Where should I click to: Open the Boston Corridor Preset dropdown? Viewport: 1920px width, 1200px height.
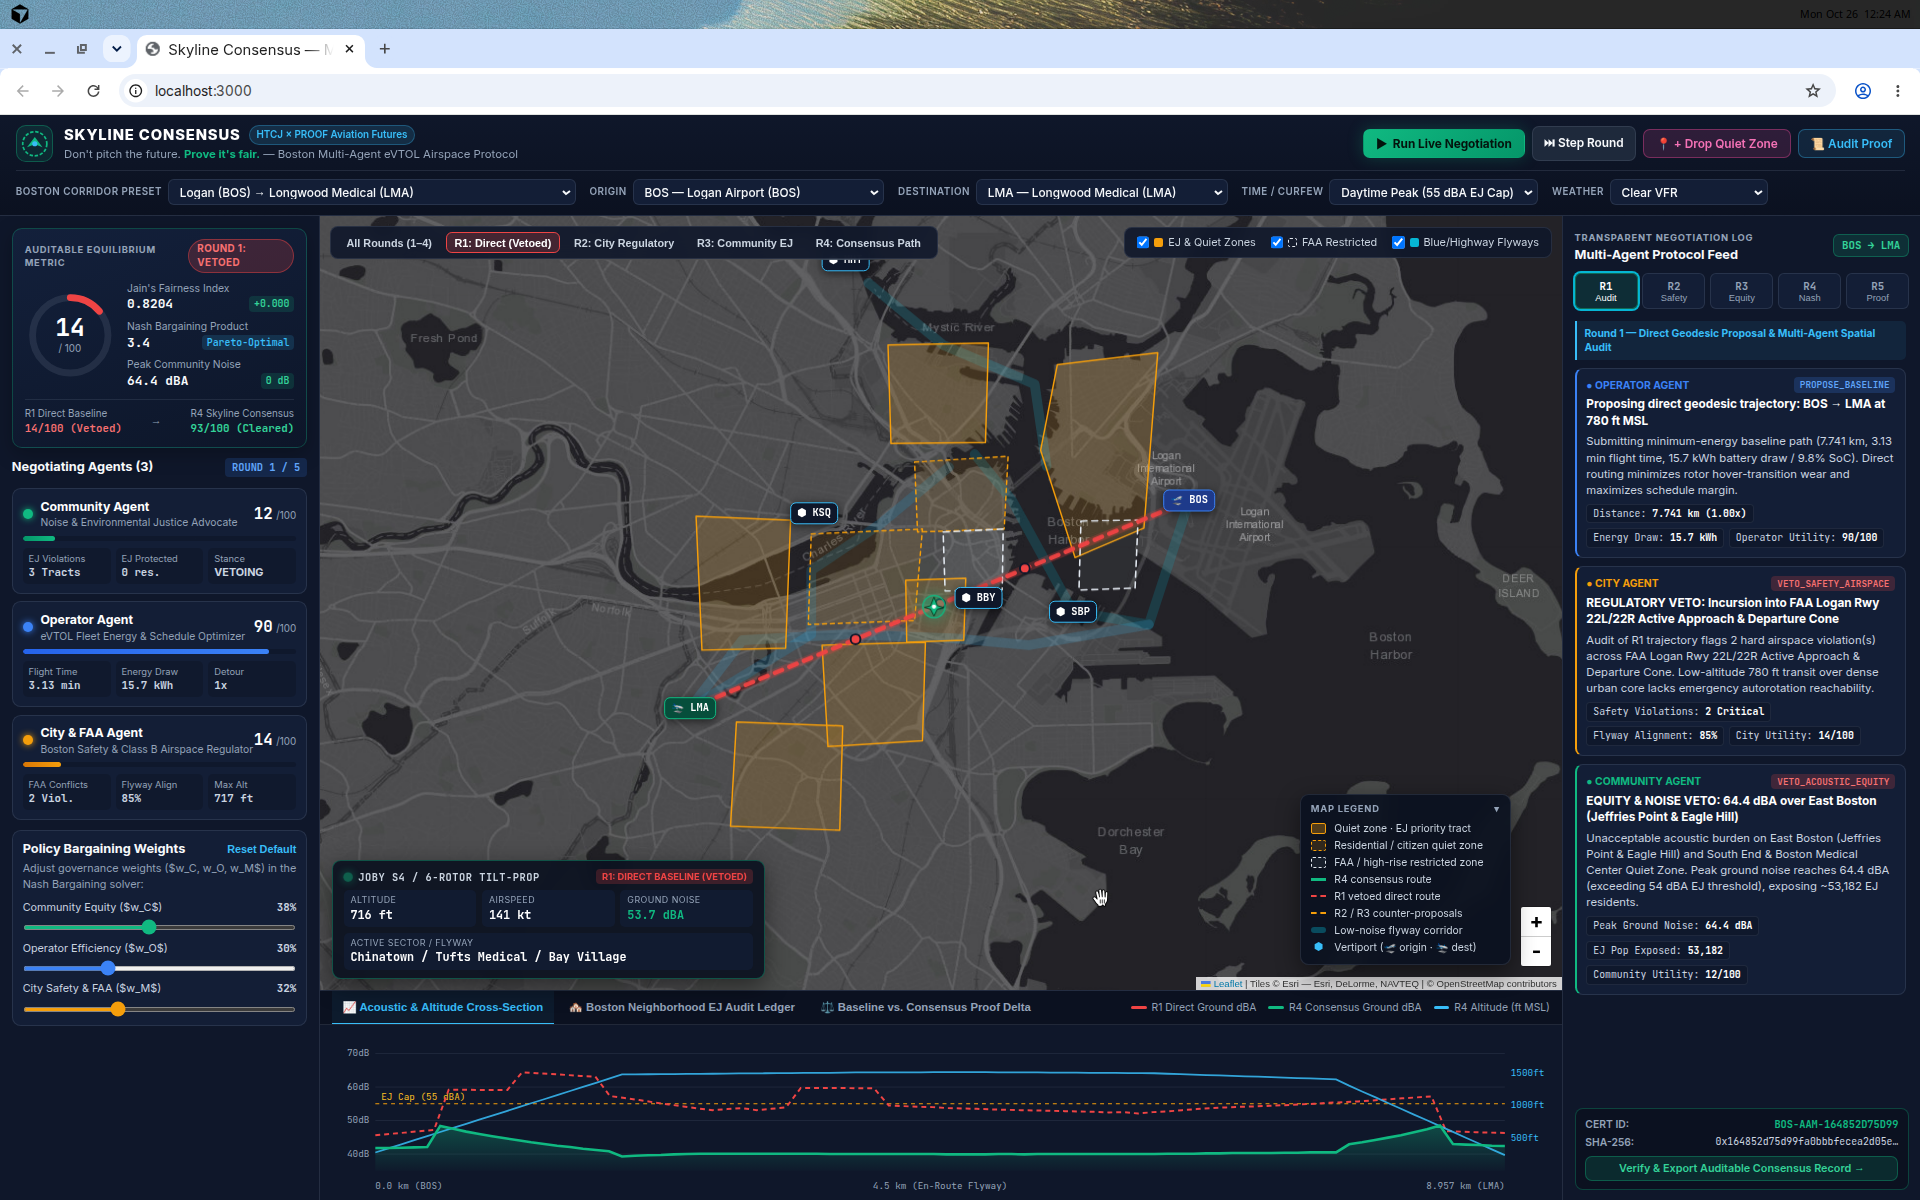pyautogui.click(x=372, y=193)
